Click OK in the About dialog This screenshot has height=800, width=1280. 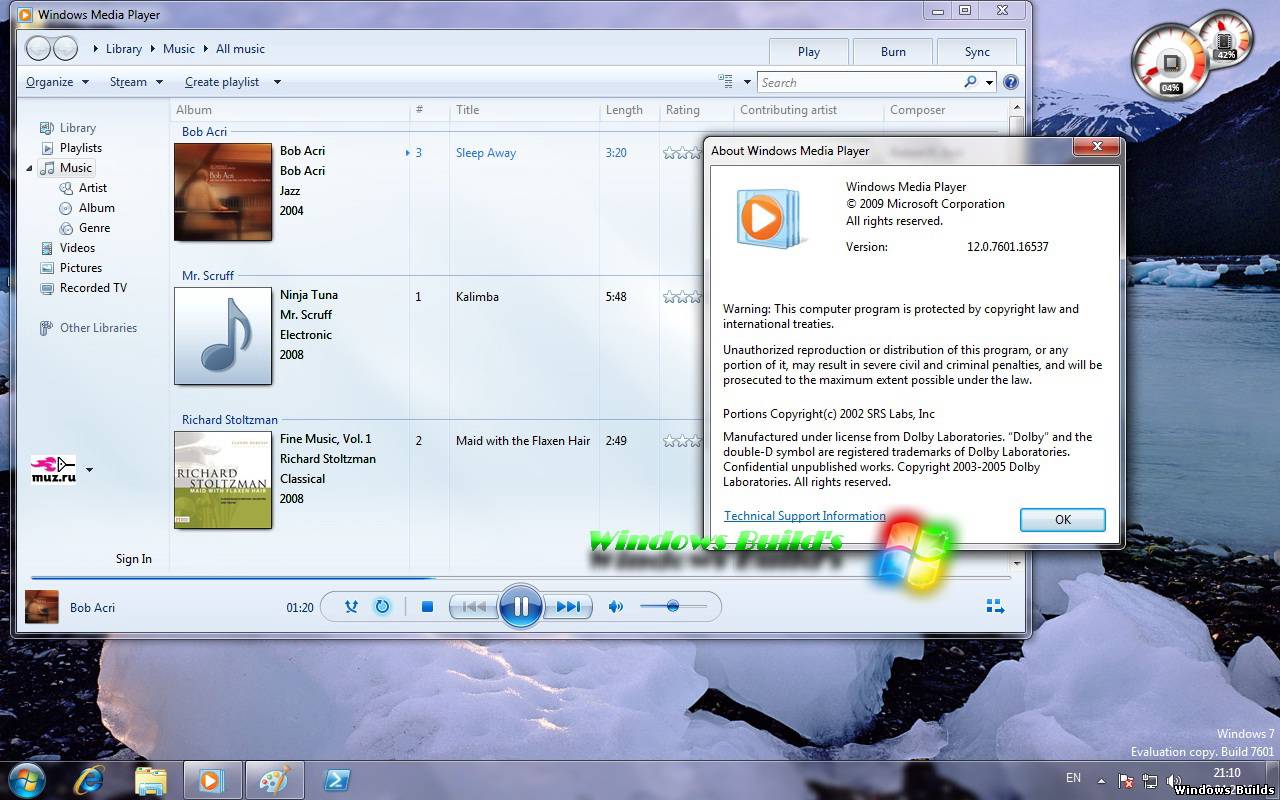pos(1062,519)
